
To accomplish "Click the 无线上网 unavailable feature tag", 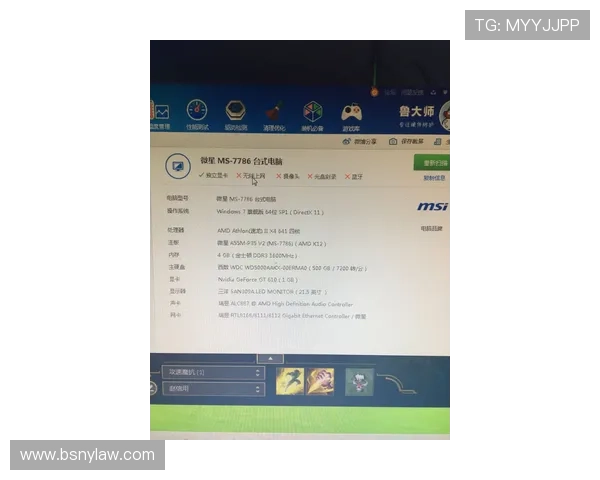I will point(251,176).
